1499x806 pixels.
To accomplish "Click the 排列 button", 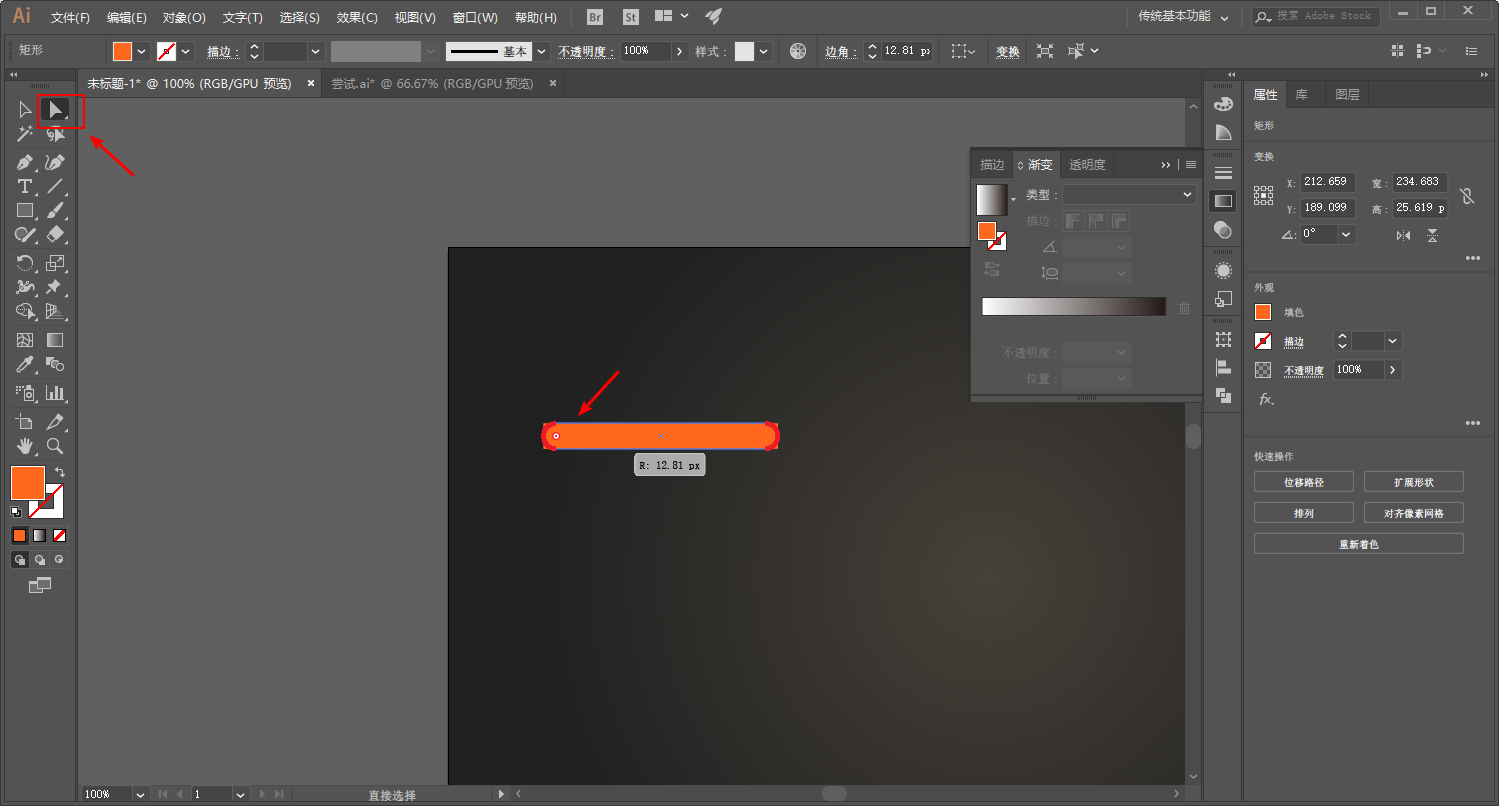I will 1304,513.
